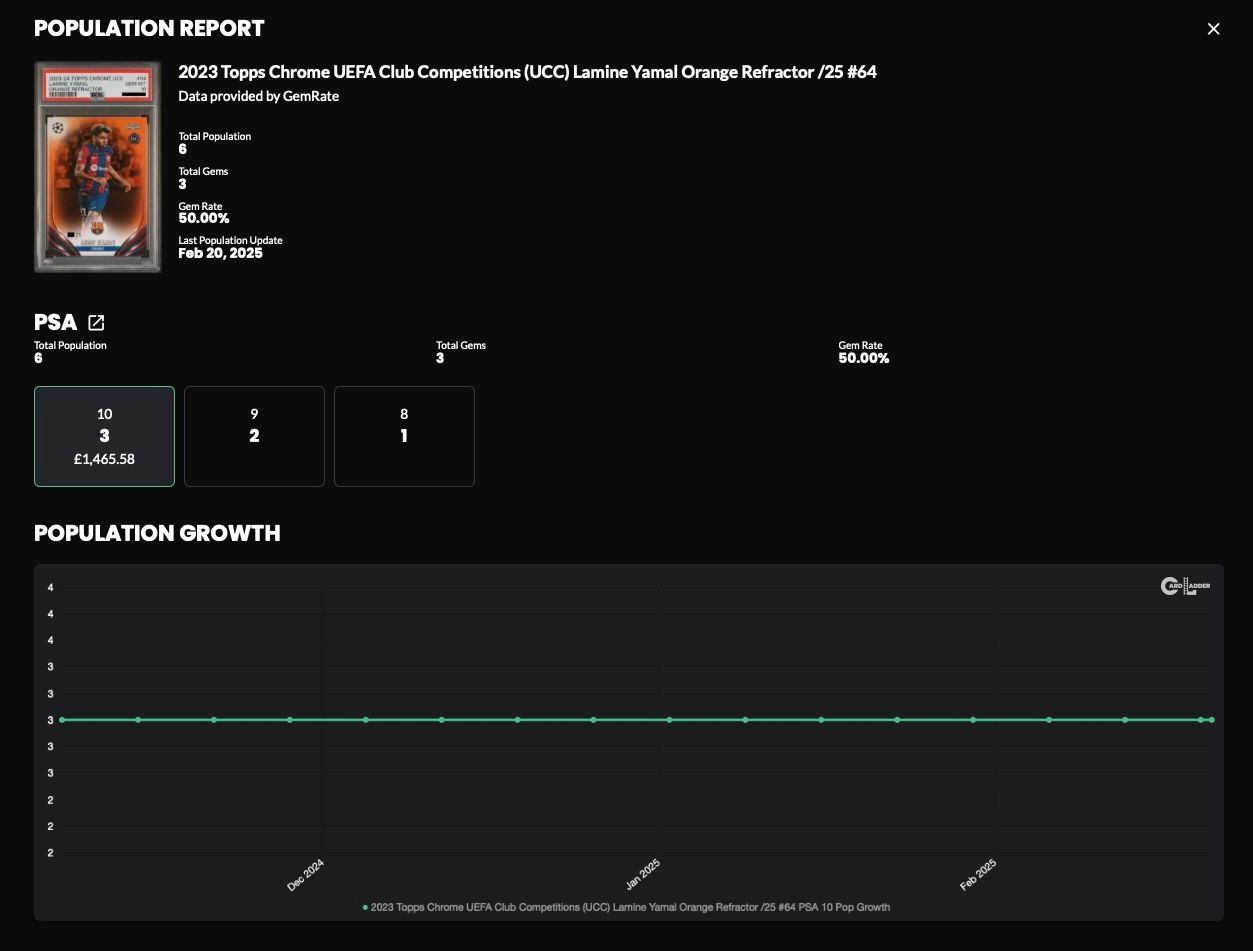Click the 'Feb 2025' axis label
The width and height of the screenshot is (1253, 951).
(978, 874)
